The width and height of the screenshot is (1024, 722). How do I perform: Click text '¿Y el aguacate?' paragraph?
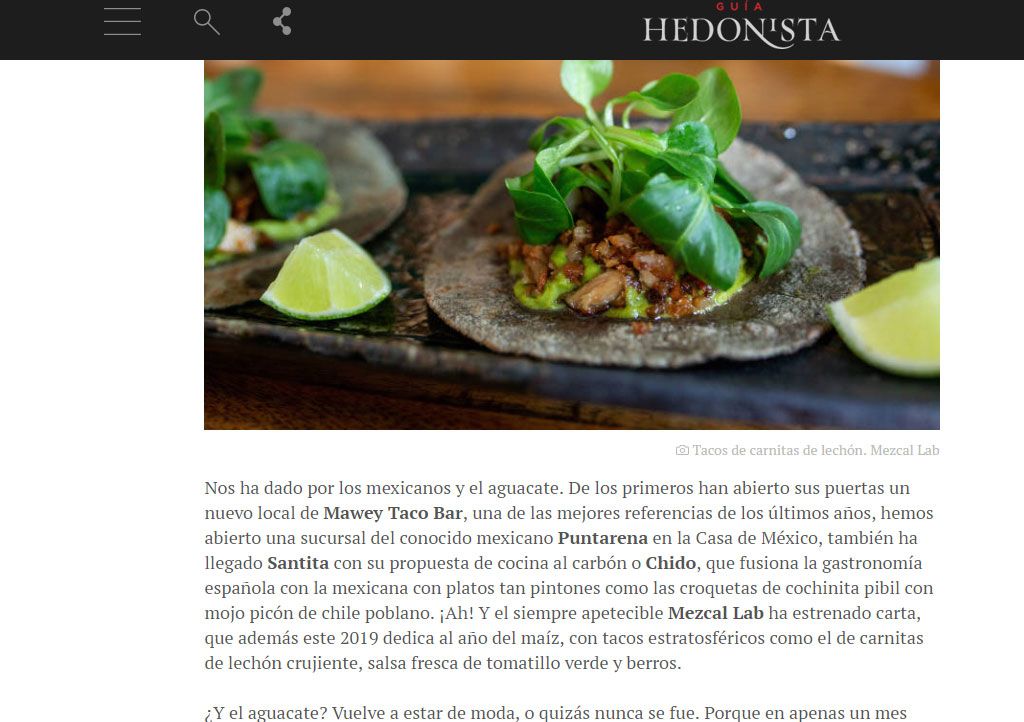coord(555,713)
